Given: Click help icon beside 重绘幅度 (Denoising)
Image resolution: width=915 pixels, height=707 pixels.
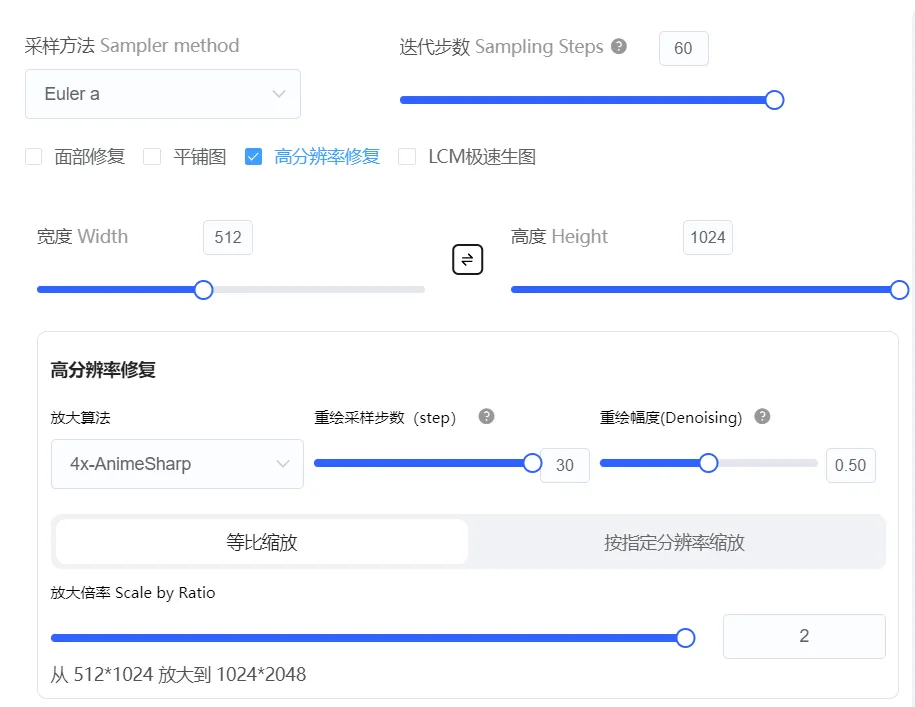Looking at the screenshot, I should pos(762,417).
